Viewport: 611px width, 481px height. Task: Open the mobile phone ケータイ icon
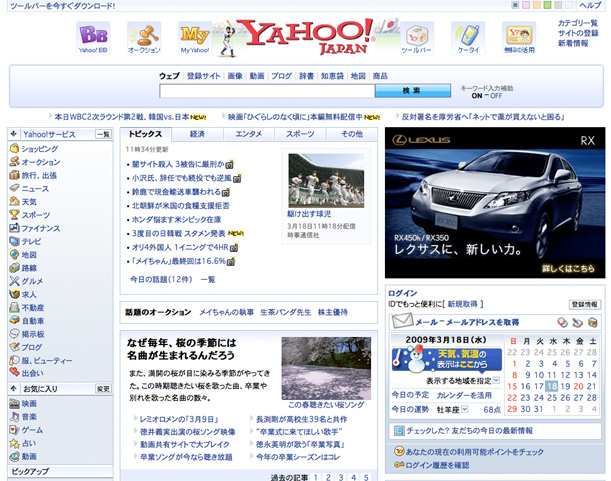468,38
